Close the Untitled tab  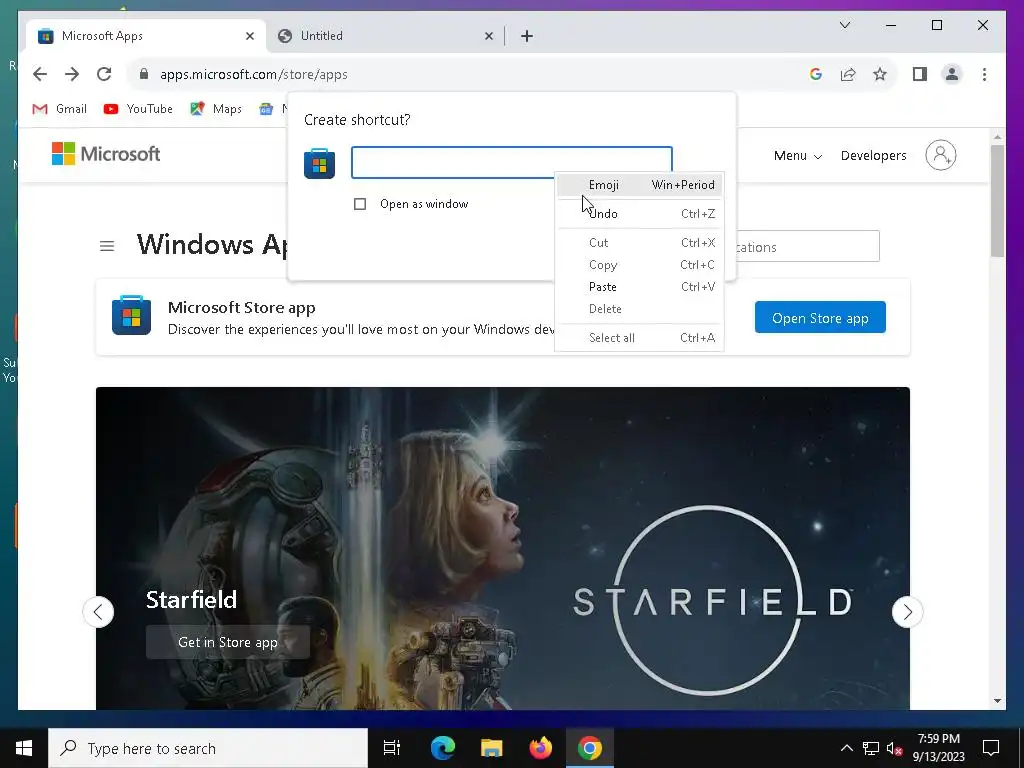[488, 36]
